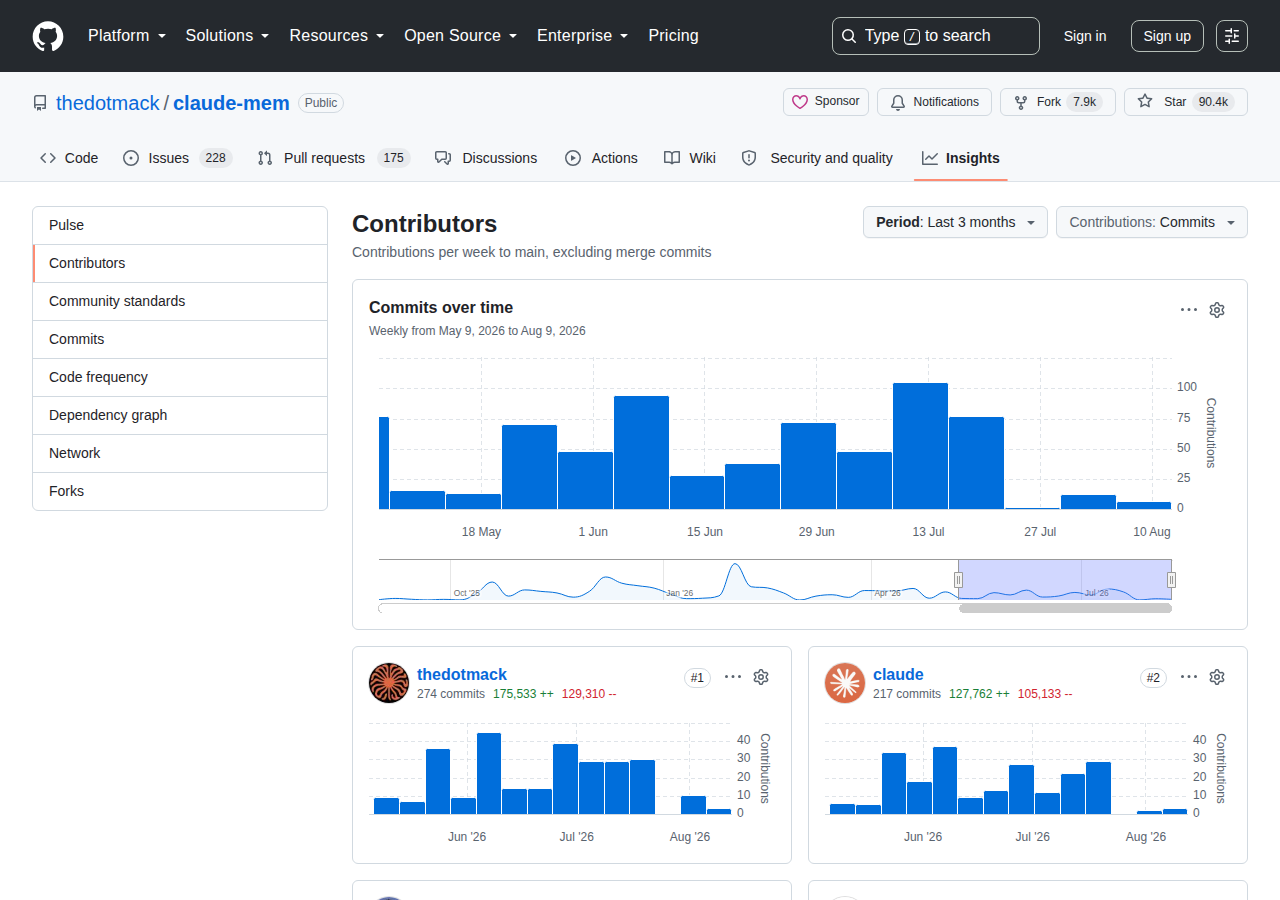This screenshot has height=900, width=1280.
Task: Expand the Solutions menu
Action: (228, 36)
